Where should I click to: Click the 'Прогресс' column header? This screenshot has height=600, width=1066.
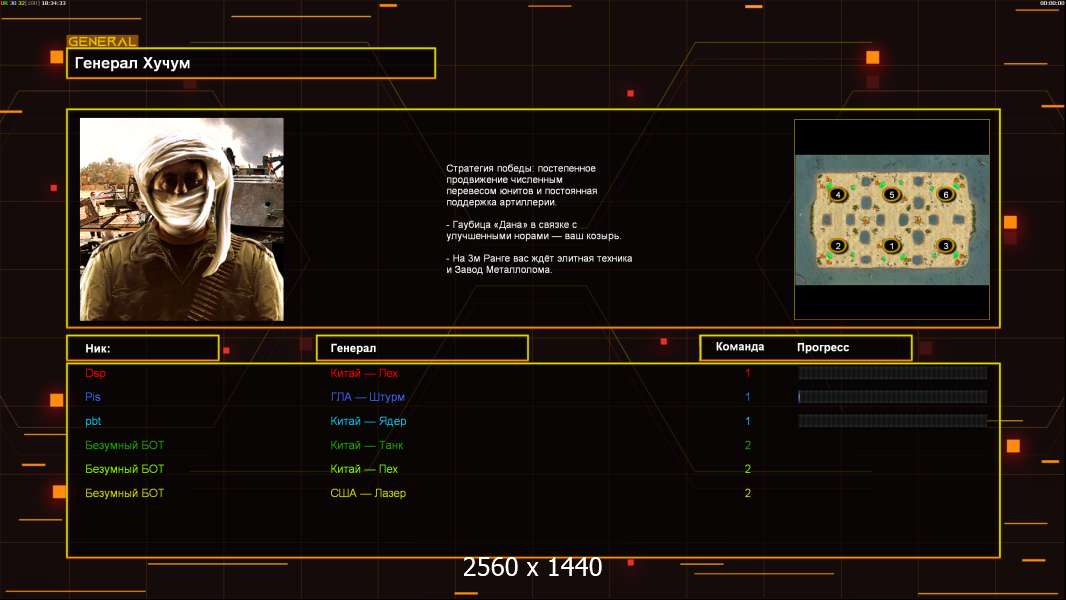[823, 347]
